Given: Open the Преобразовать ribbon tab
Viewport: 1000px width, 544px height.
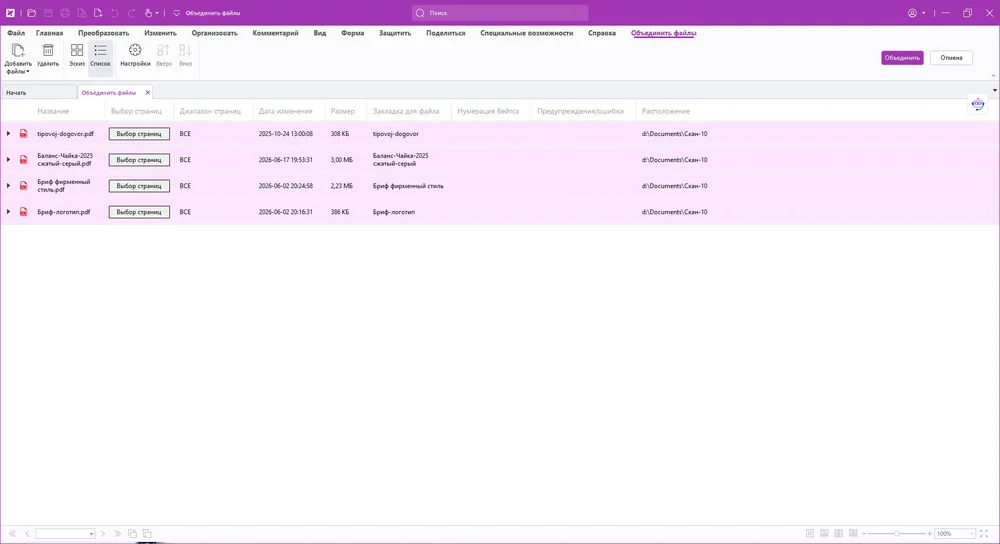Looking at the screenshot, I should tap(103, 33).
